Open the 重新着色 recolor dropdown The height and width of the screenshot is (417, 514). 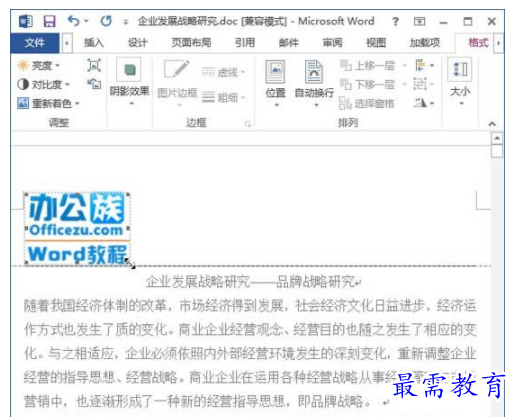pyautogui.click(x=49, y=103)
